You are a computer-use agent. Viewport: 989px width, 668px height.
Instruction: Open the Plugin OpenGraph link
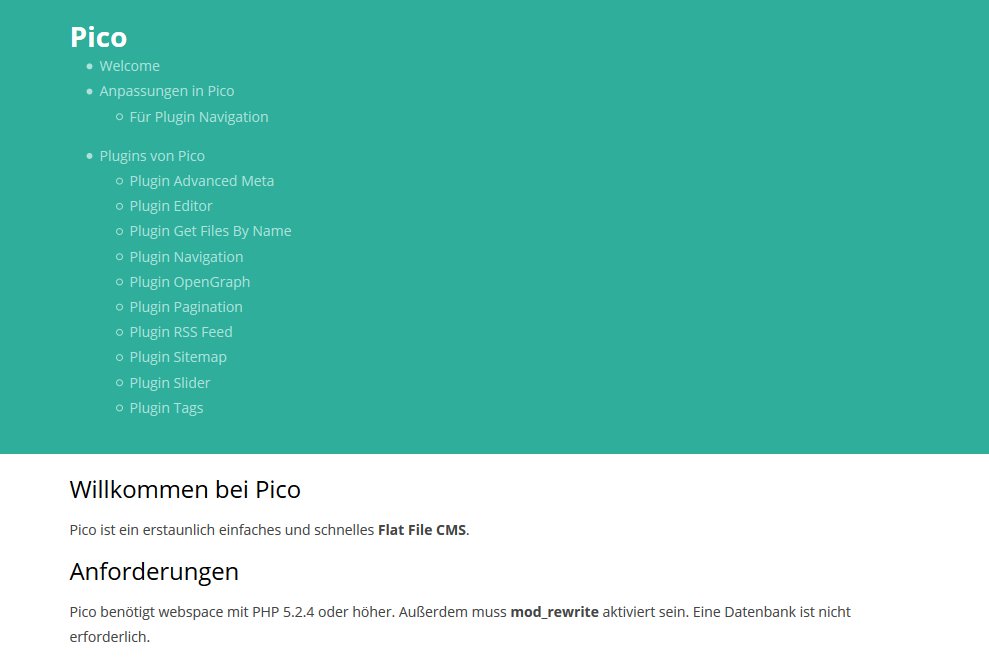coord(189,282)
